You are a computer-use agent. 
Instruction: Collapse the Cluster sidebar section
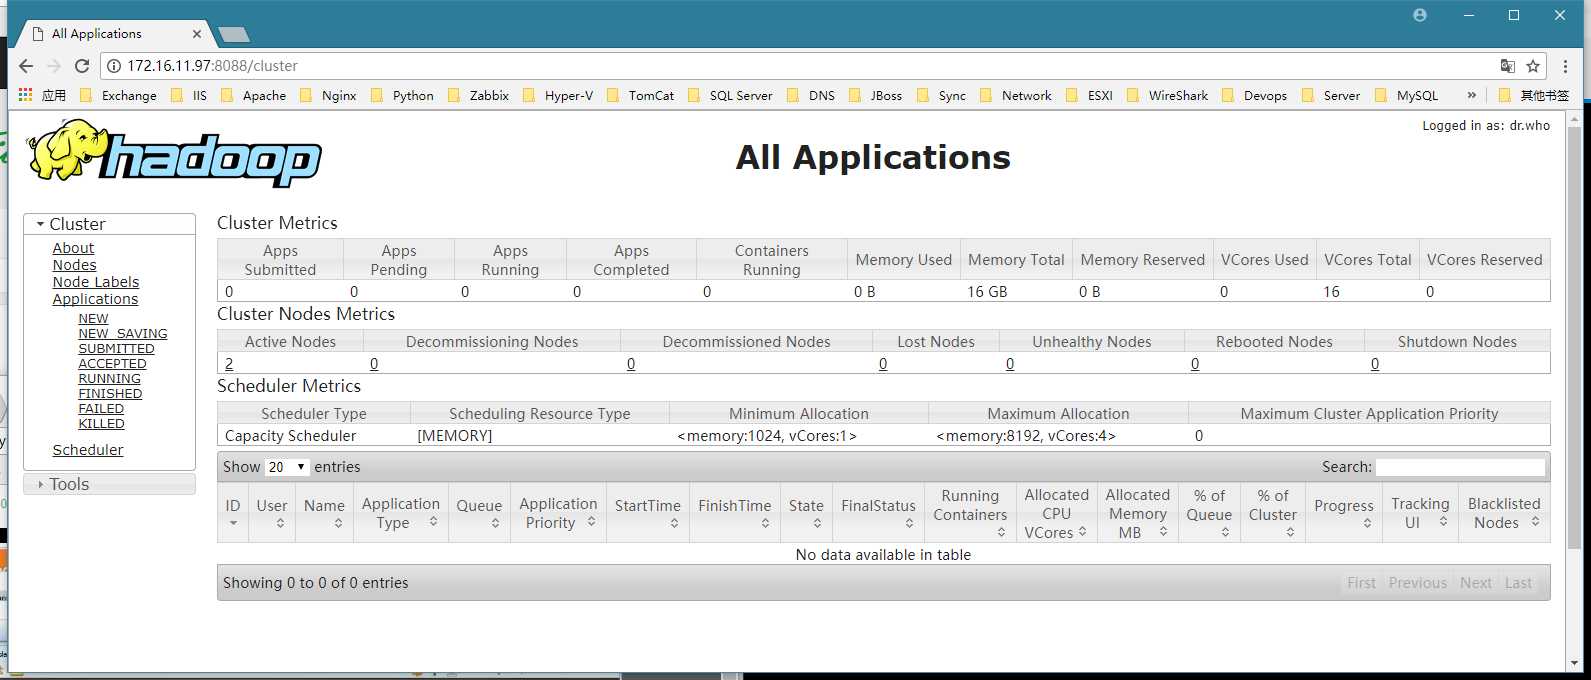tap(110, 224)
